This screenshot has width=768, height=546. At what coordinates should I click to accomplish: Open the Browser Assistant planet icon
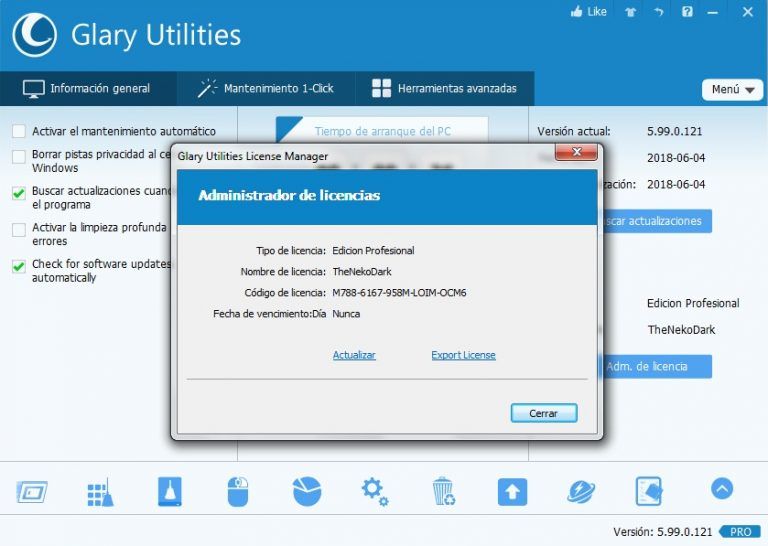coord(581,492)
